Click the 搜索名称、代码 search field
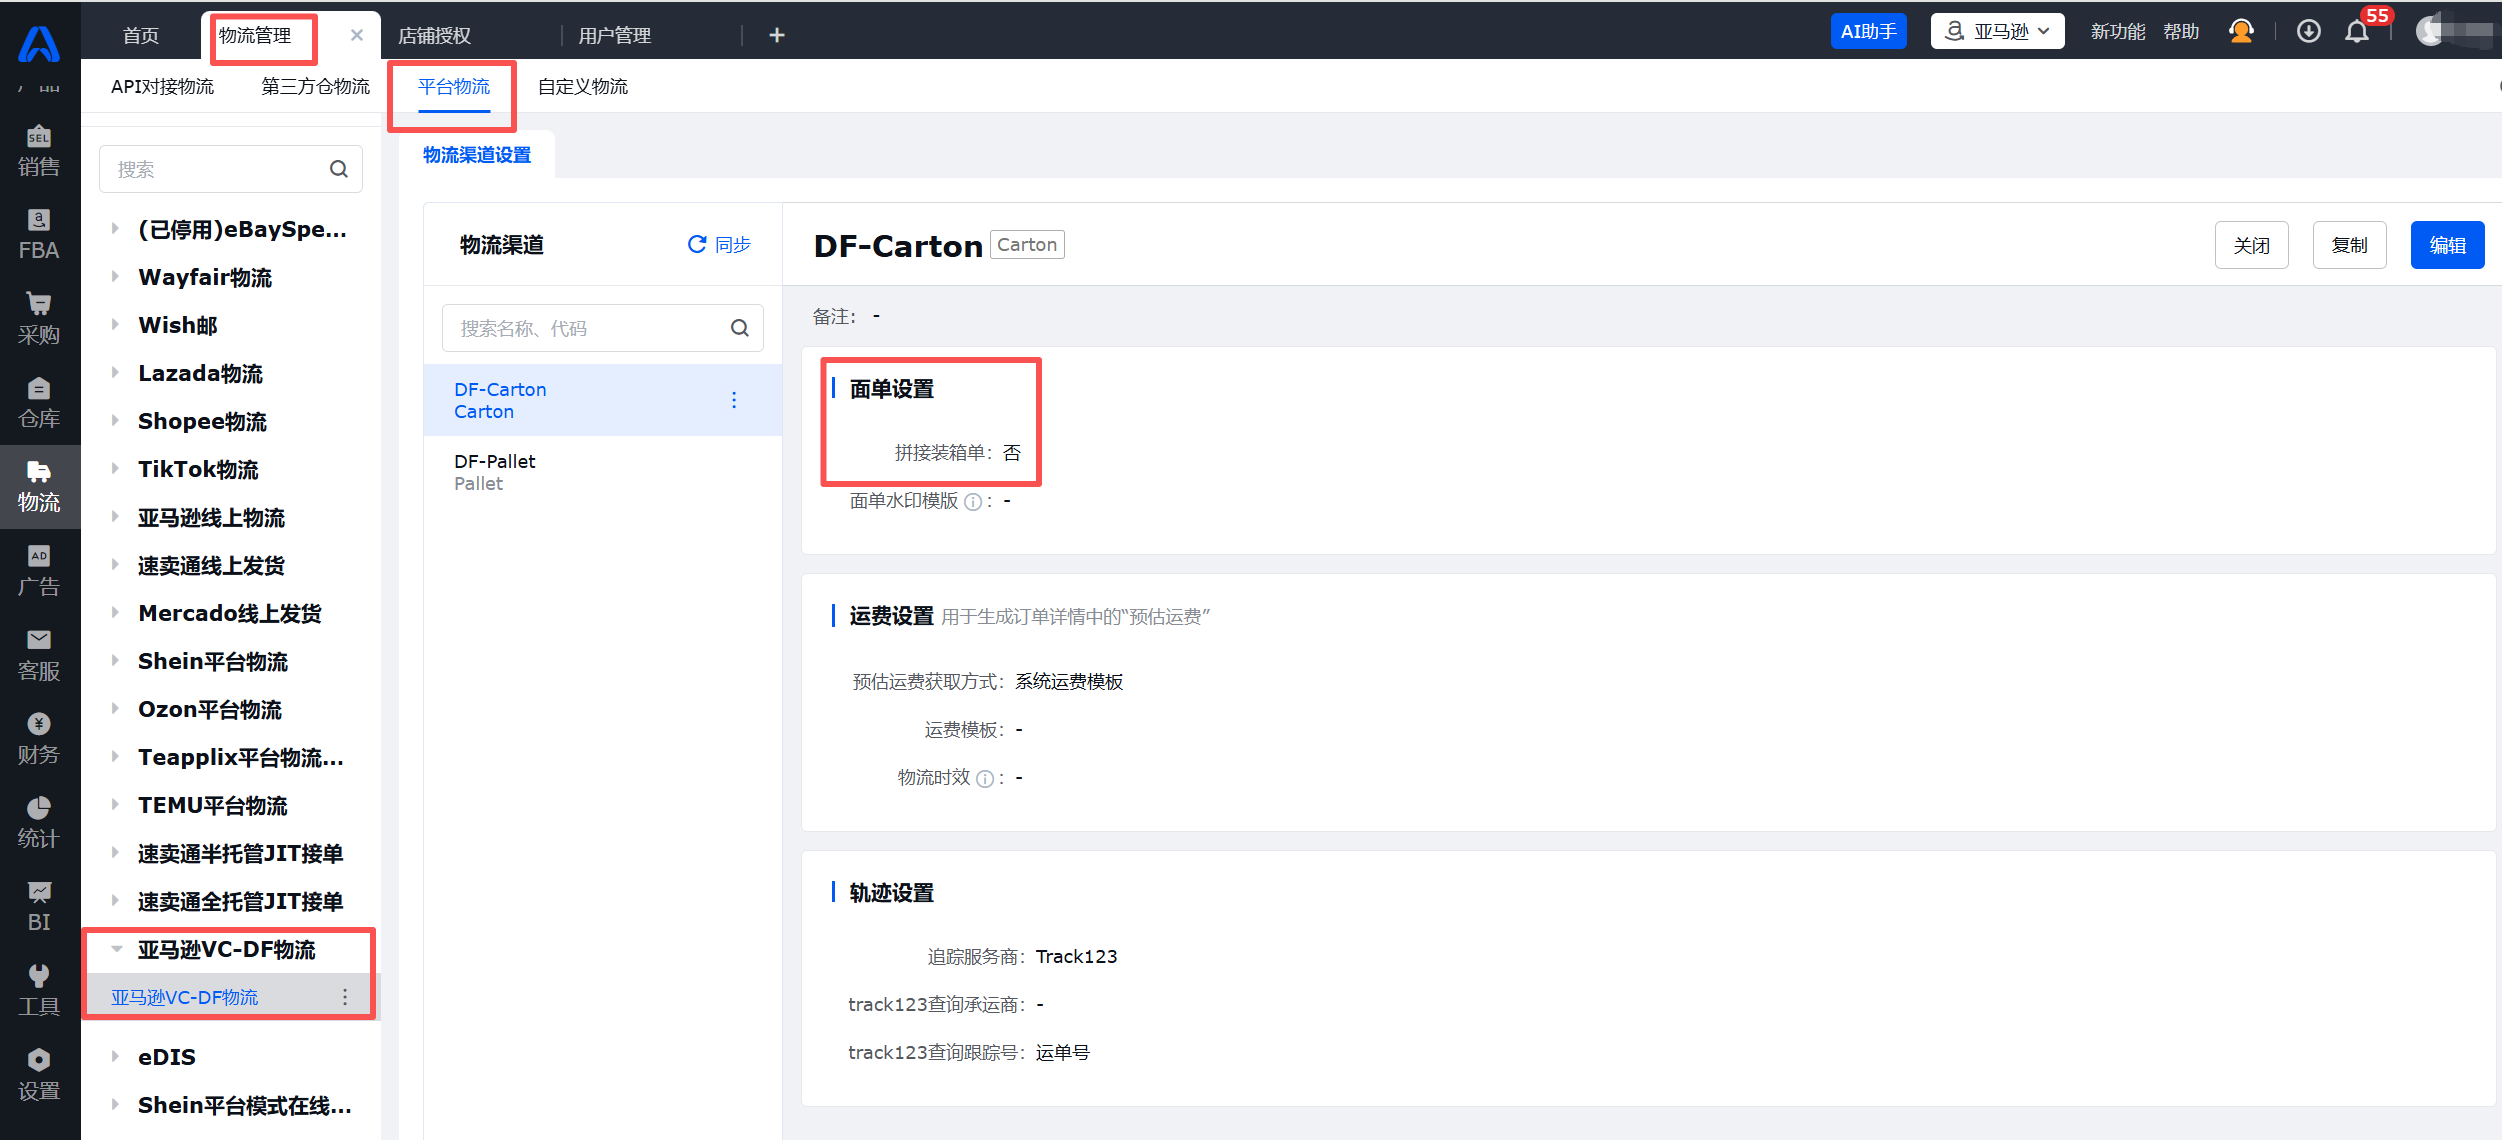This screenshot has height=1140, width=2502. pos(590,328)
